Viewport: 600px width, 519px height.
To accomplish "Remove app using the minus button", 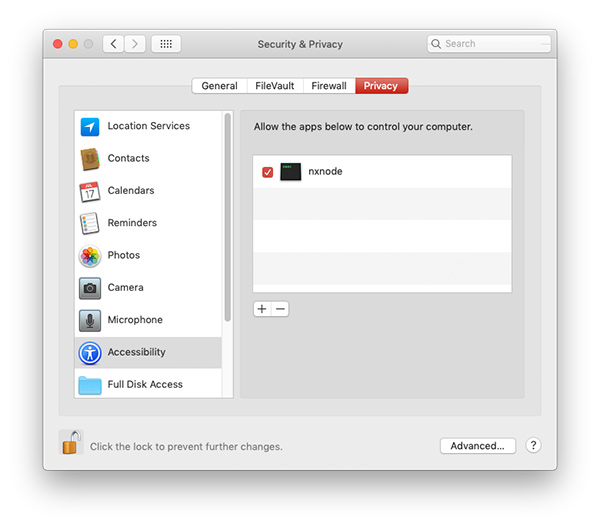I will tap(281, 309).
